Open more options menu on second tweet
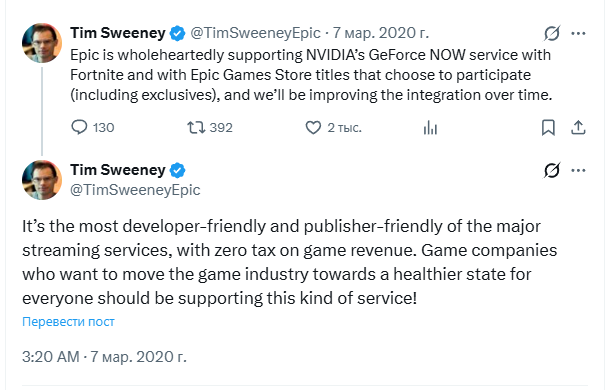Viewport: 606px width, 390px height. point(578,170)
